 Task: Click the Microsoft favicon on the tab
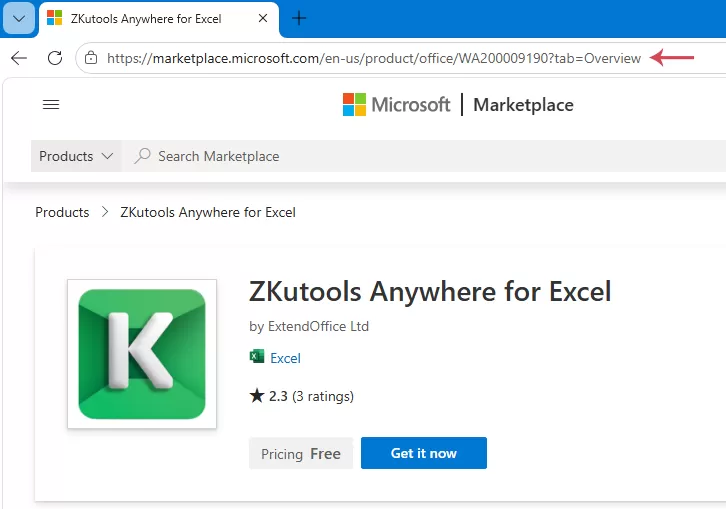[x=55, y=18]
